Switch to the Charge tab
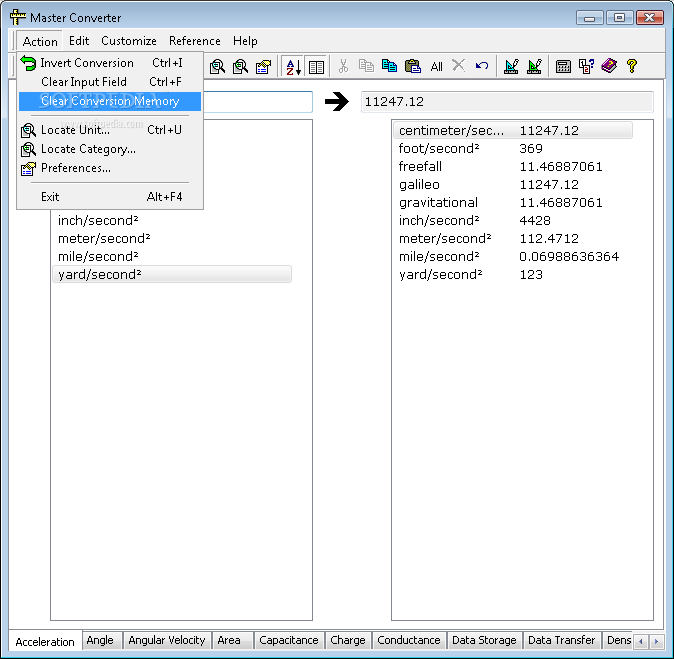The image size is (674, 659). 348,640
